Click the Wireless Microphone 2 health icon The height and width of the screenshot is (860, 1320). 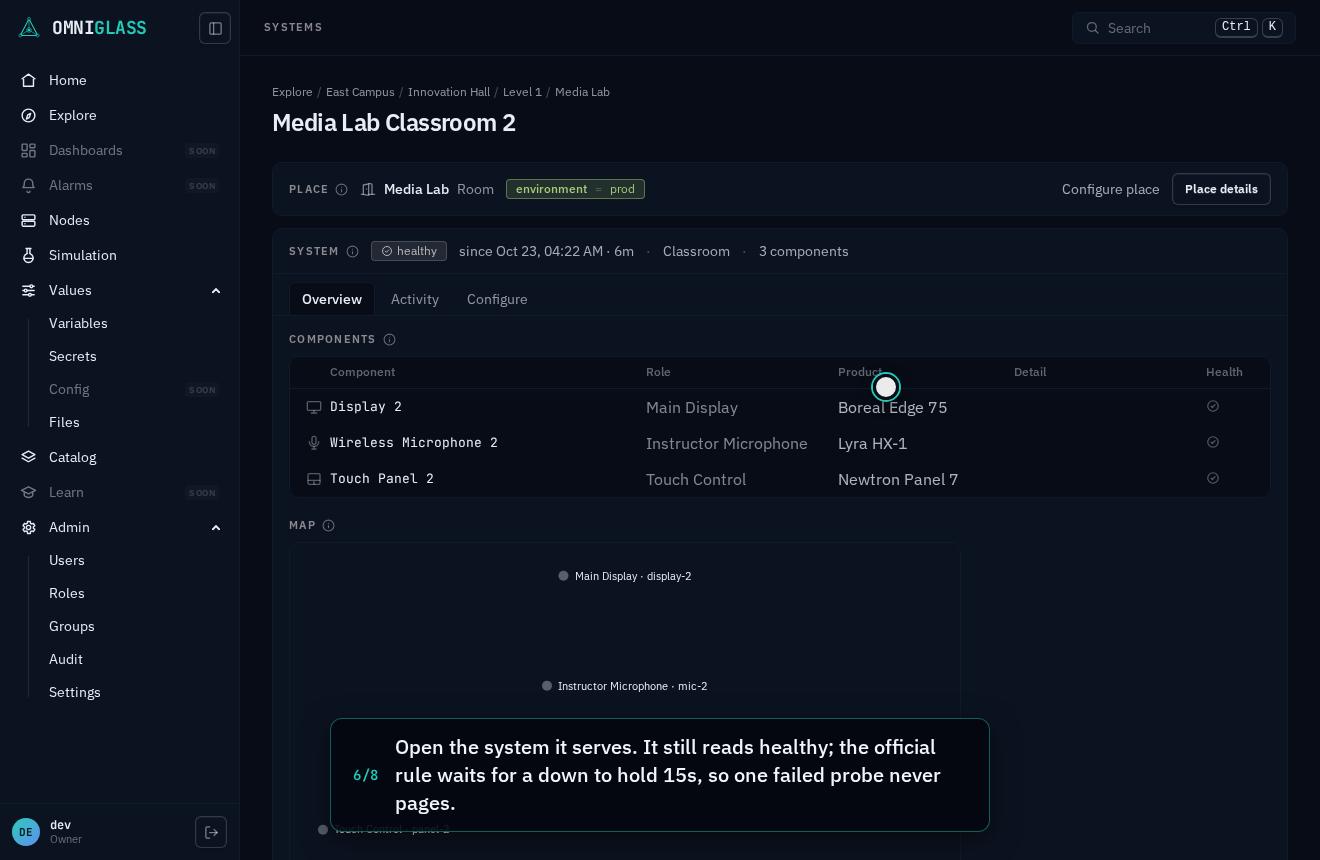(1213, 442)
